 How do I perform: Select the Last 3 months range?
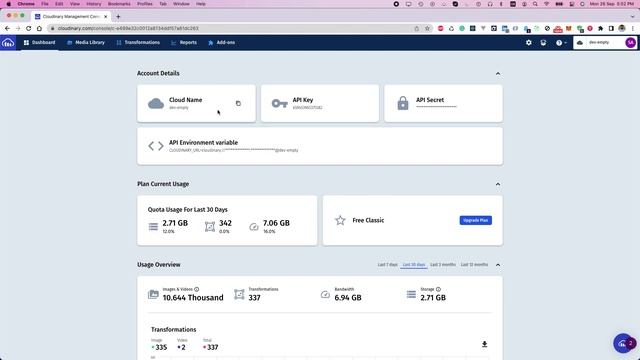(443, 264)
